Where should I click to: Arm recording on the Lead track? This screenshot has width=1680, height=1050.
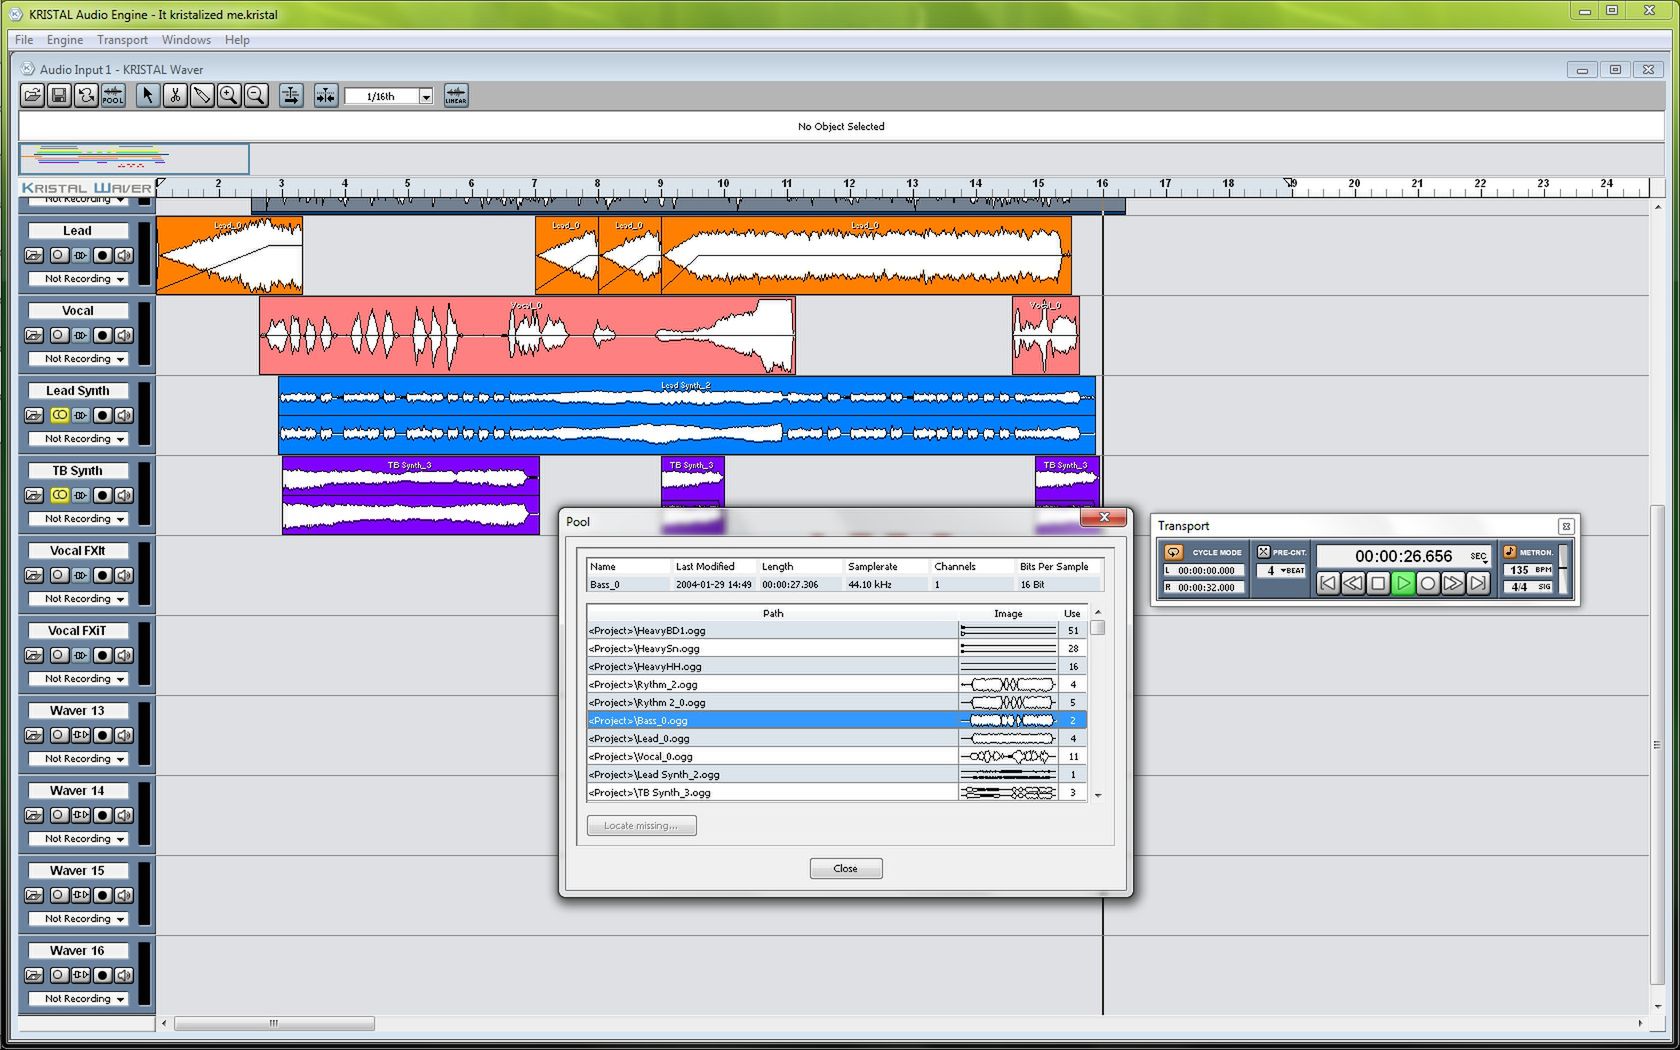click(102, 255)
